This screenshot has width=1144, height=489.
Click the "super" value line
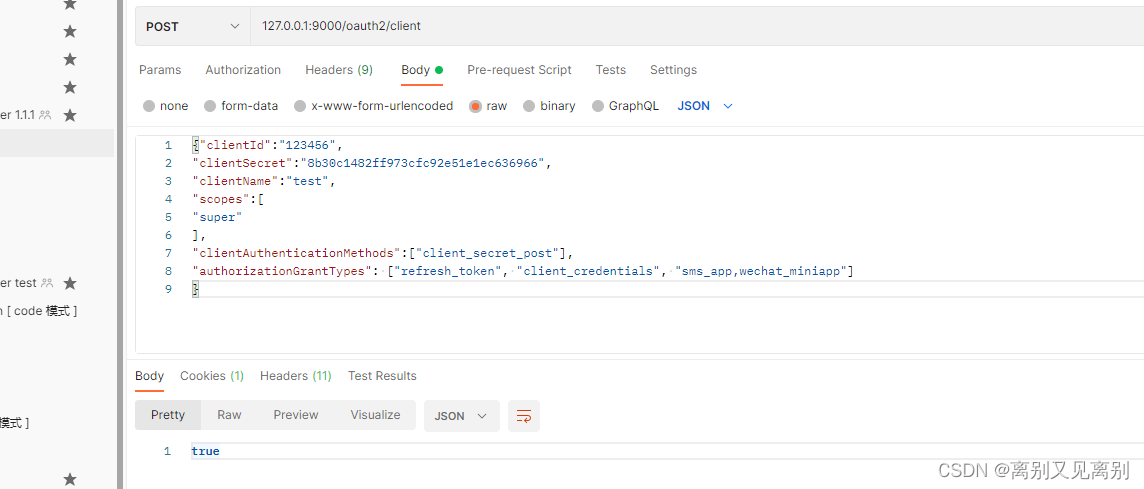pyautogui.click(x=217, y=217)
